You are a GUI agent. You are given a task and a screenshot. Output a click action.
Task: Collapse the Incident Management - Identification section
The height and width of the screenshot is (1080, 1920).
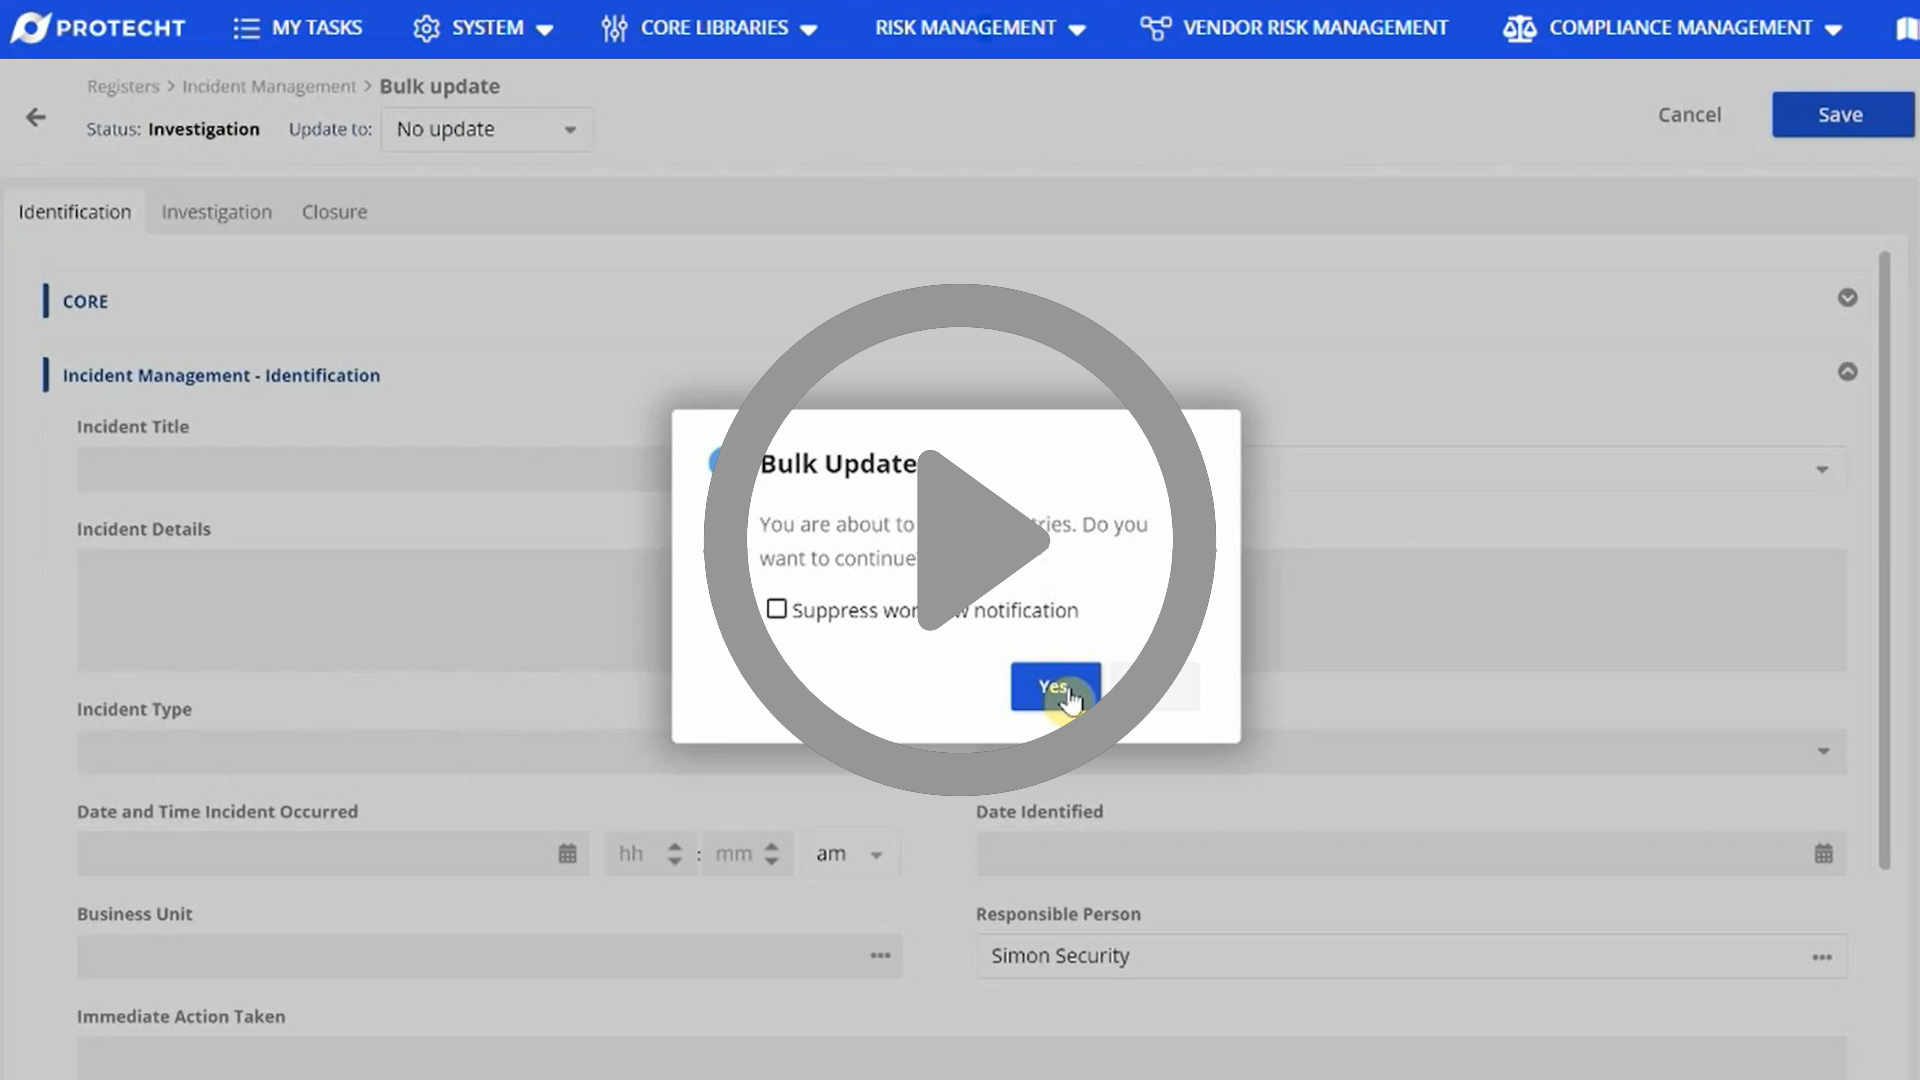coord(1847,371)
